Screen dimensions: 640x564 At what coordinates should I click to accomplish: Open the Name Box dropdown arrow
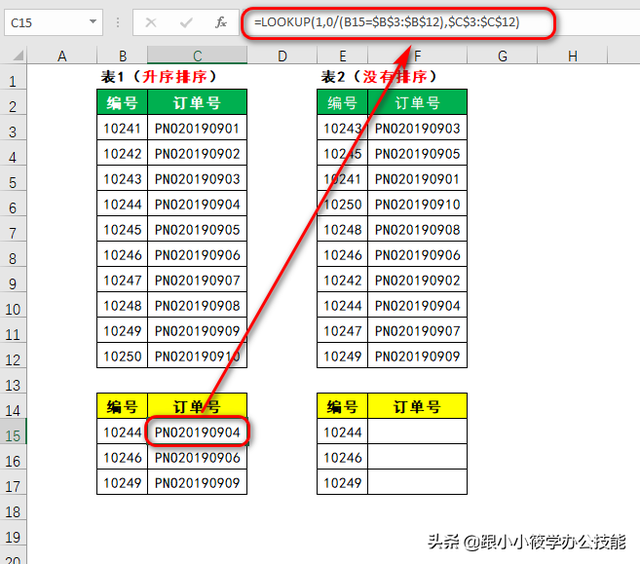click(x=93, y=22)
